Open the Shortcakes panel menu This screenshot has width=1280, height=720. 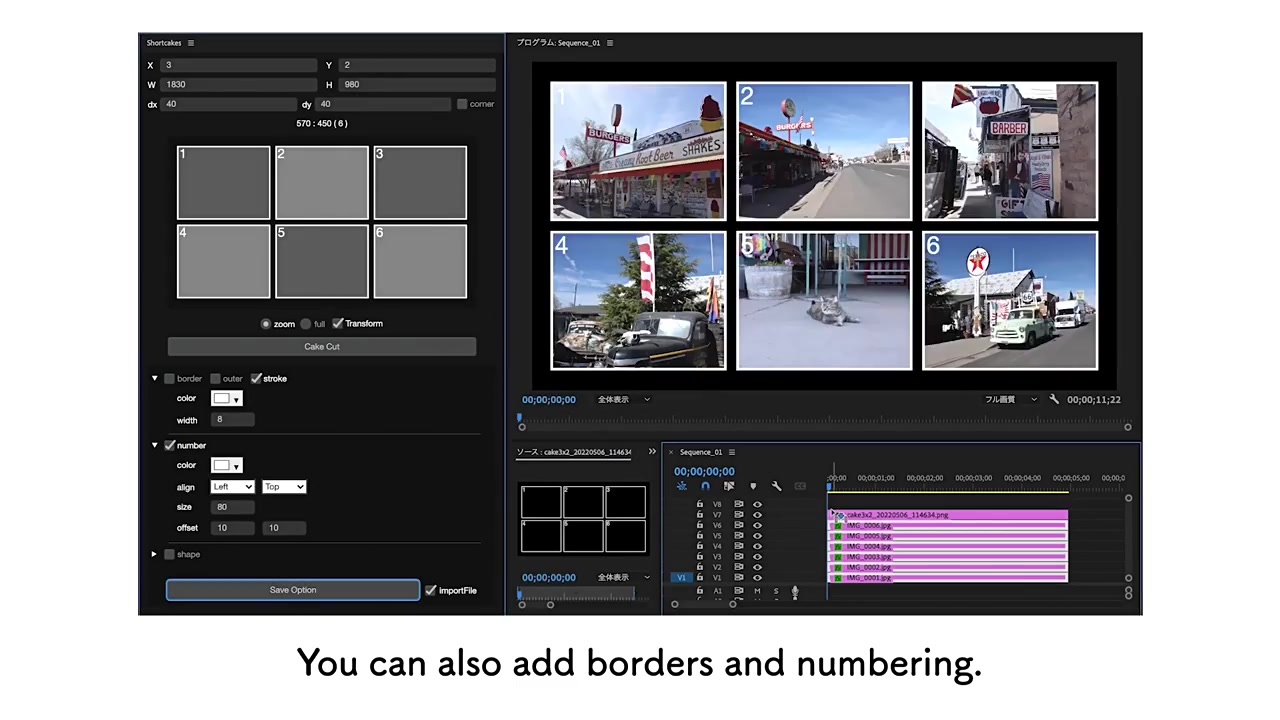191,43
